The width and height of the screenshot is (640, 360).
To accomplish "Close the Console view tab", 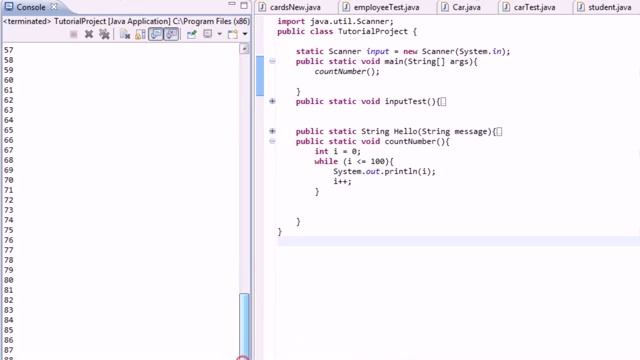I will point(54,7).
